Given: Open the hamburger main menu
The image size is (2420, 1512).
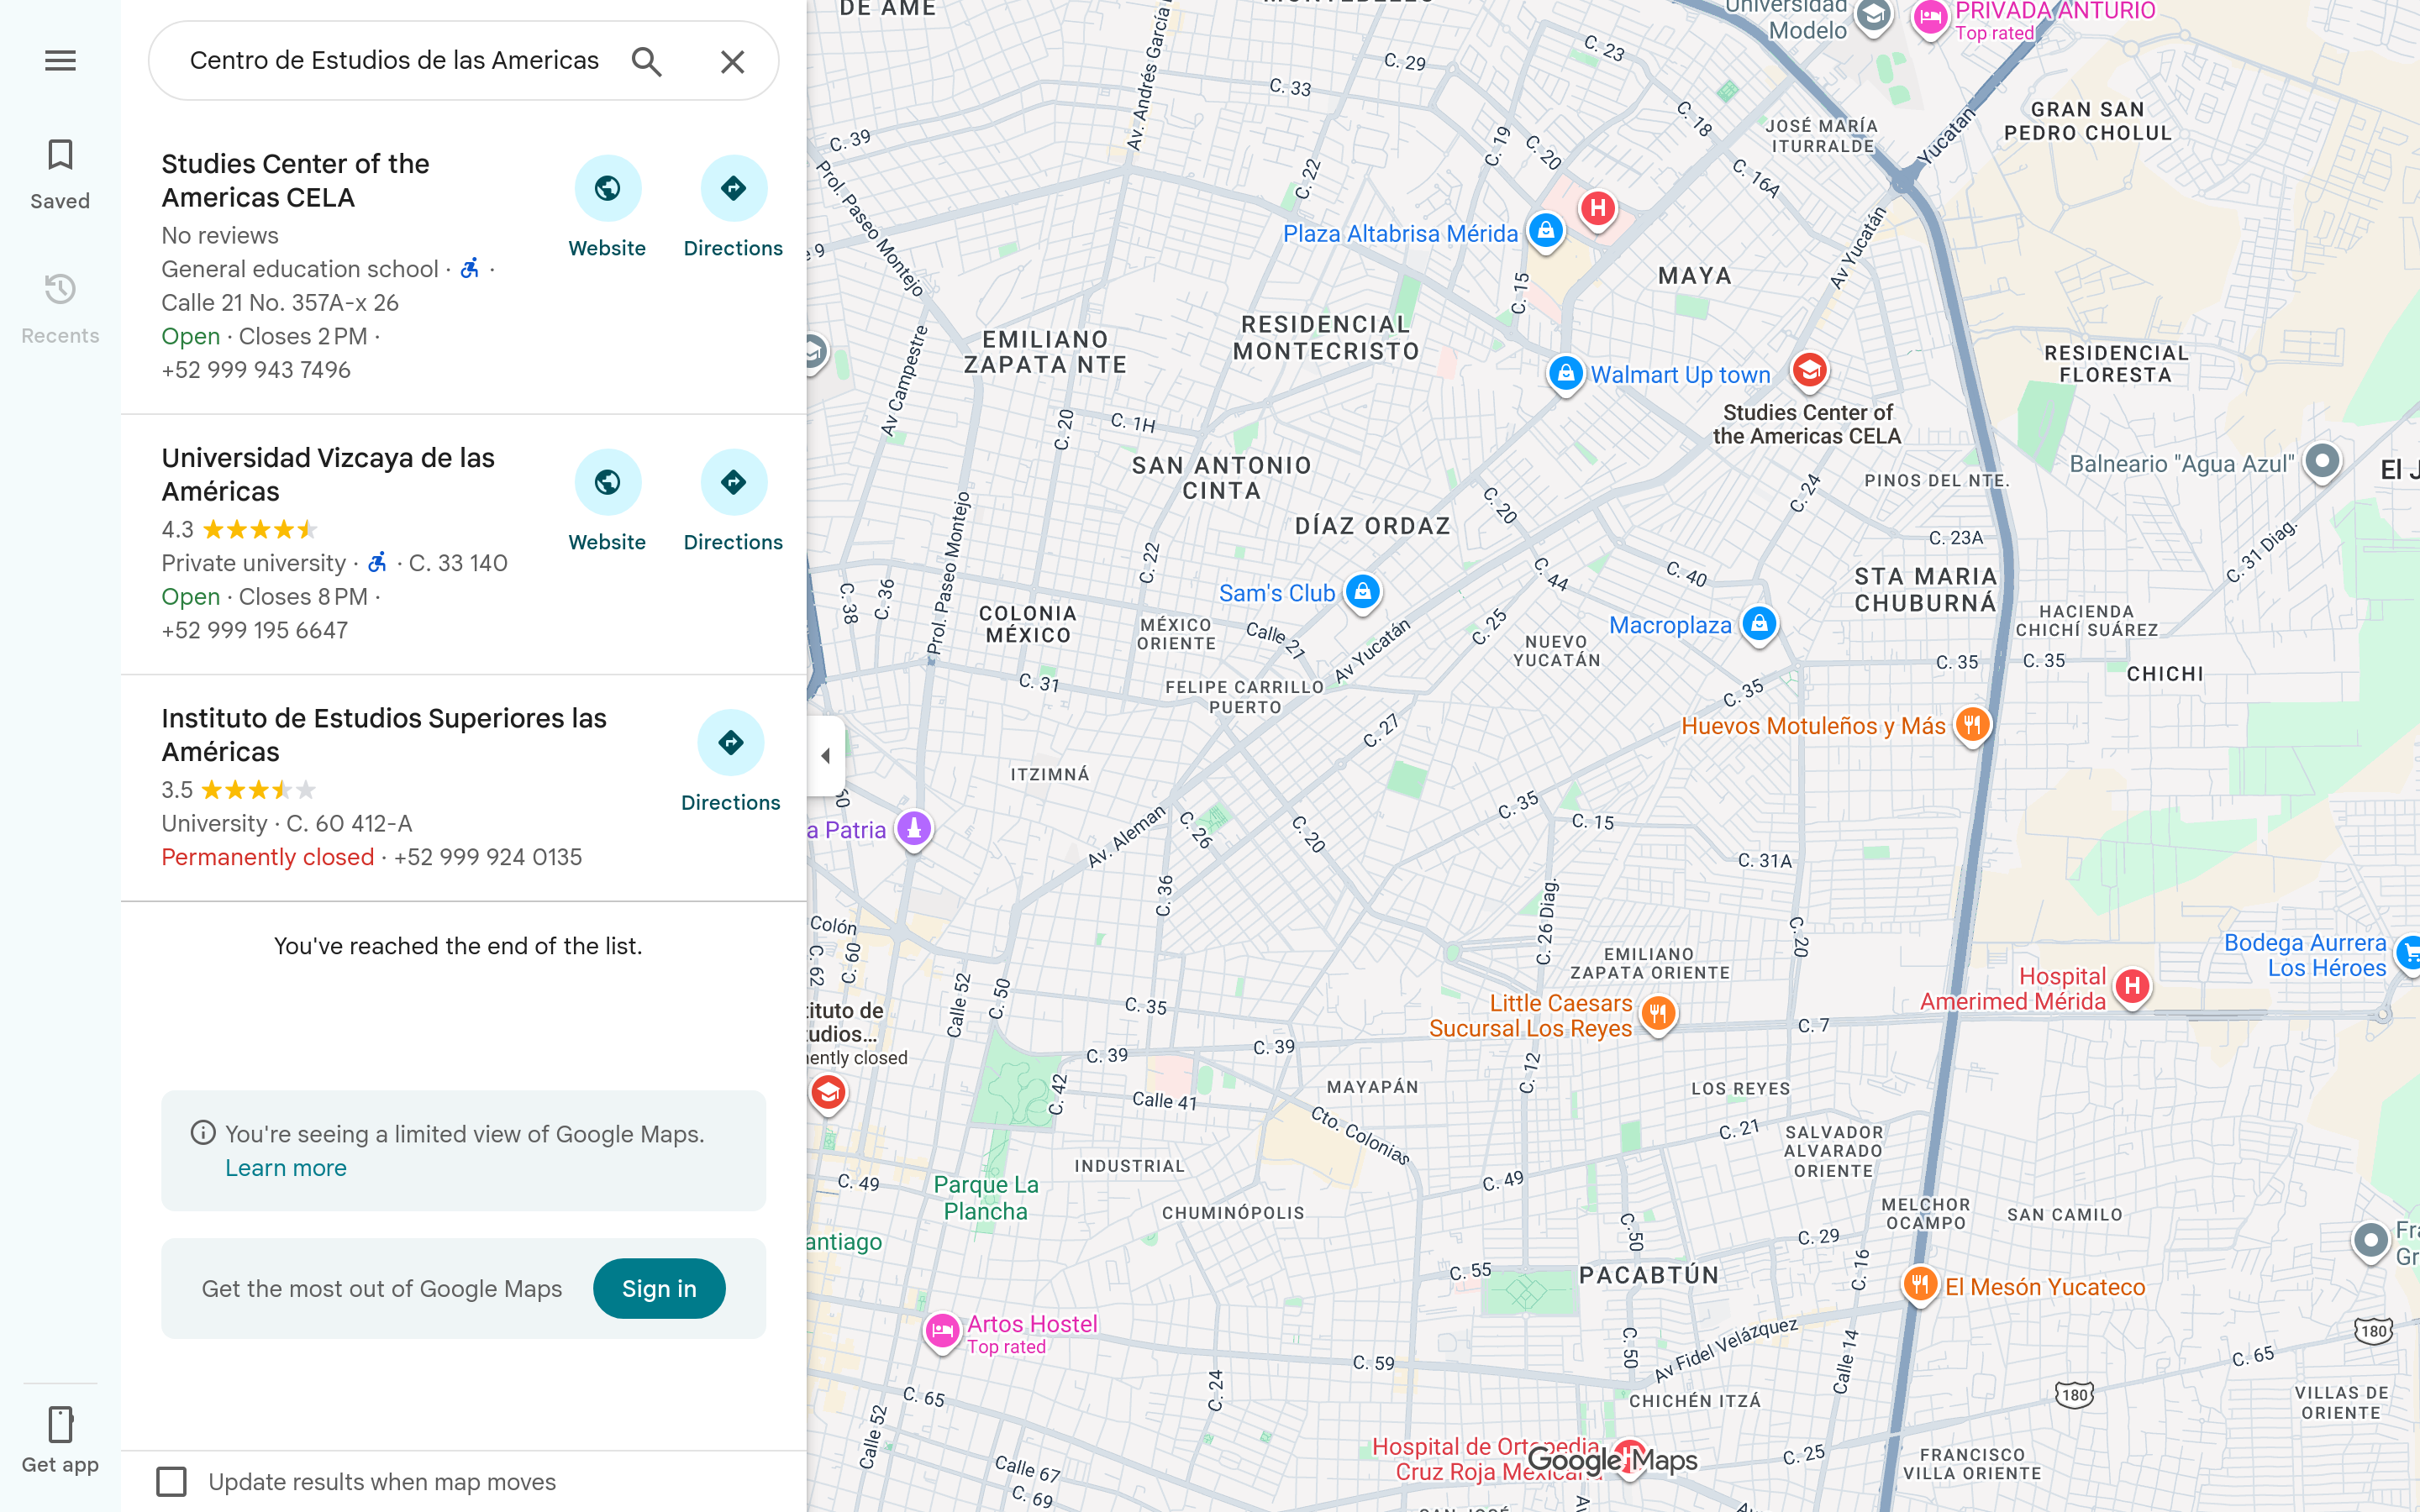Looking at the screenshot, I should click(x=60, y=61).
